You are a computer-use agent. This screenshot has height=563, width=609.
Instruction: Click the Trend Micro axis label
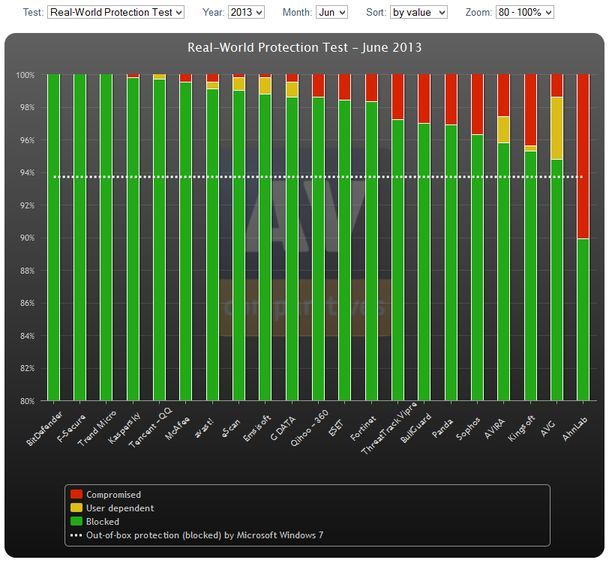(x=96, y=428)
